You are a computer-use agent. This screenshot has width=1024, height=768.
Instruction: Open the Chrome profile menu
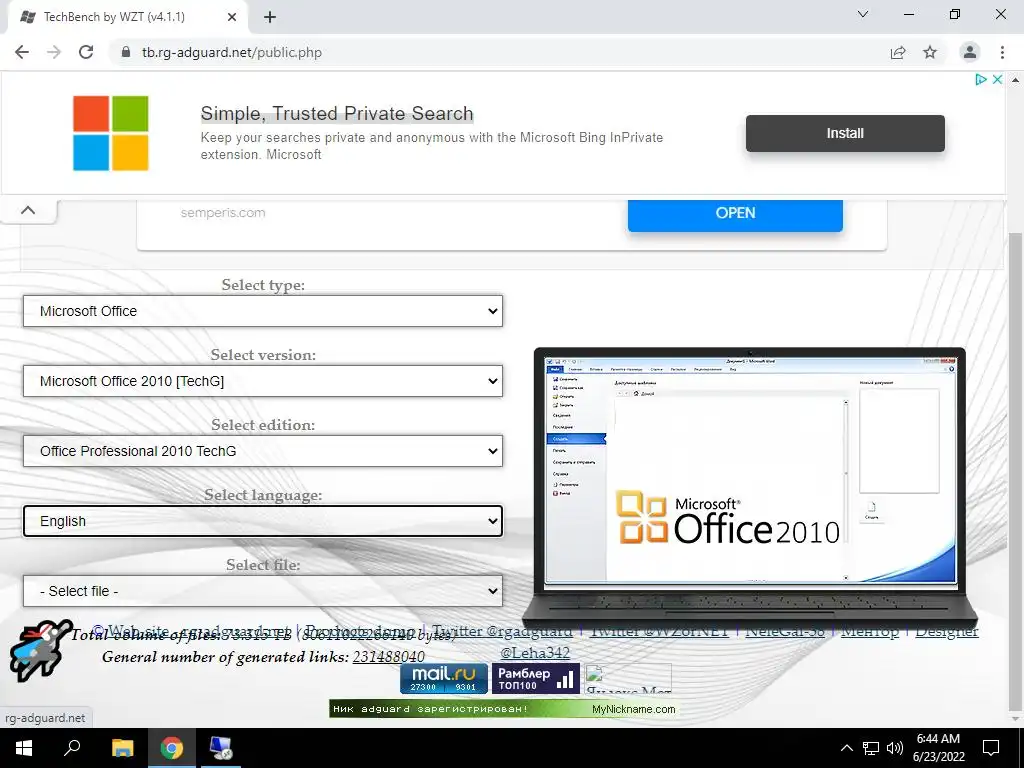[x=970, y=52]
